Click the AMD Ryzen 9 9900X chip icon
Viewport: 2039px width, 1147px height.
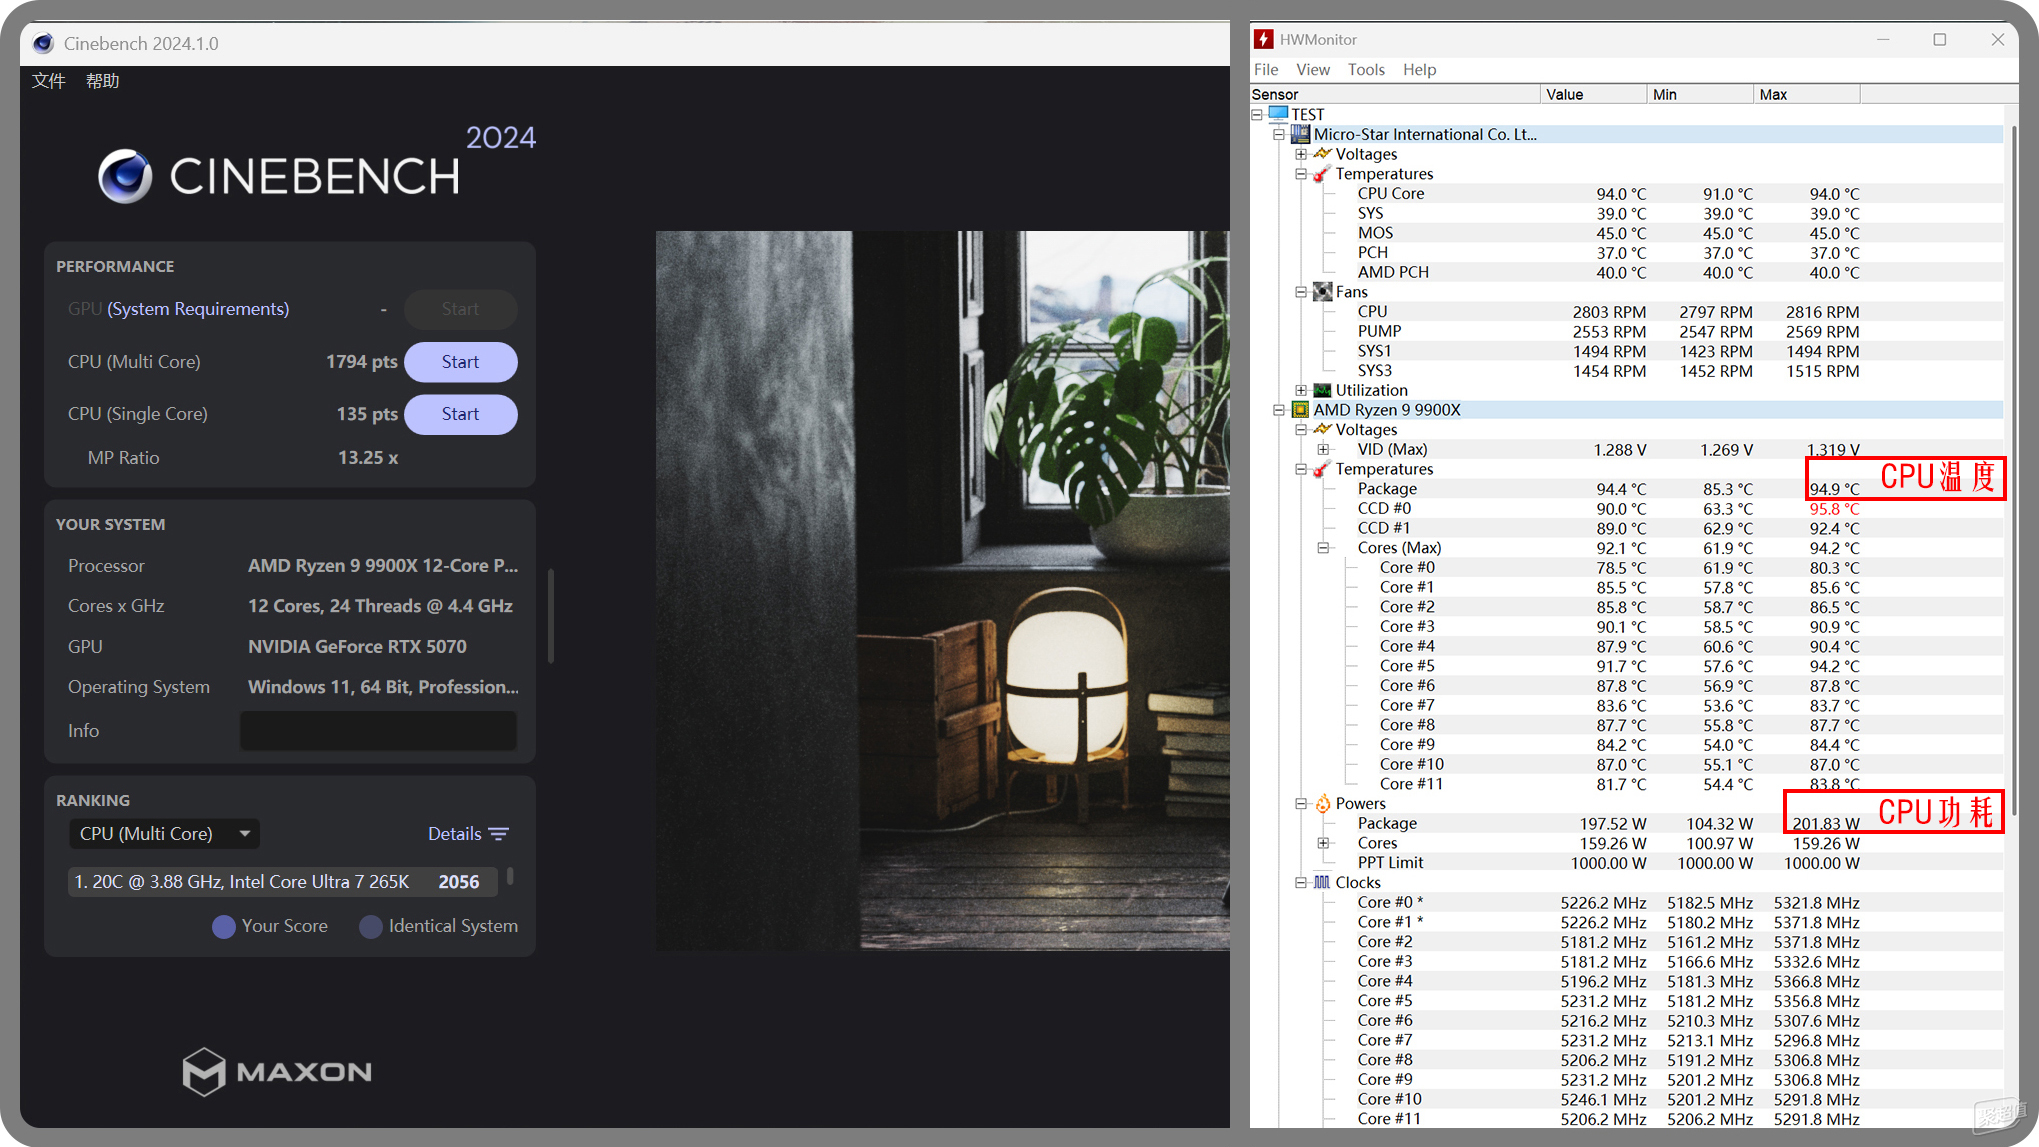tap(1300, 410)
